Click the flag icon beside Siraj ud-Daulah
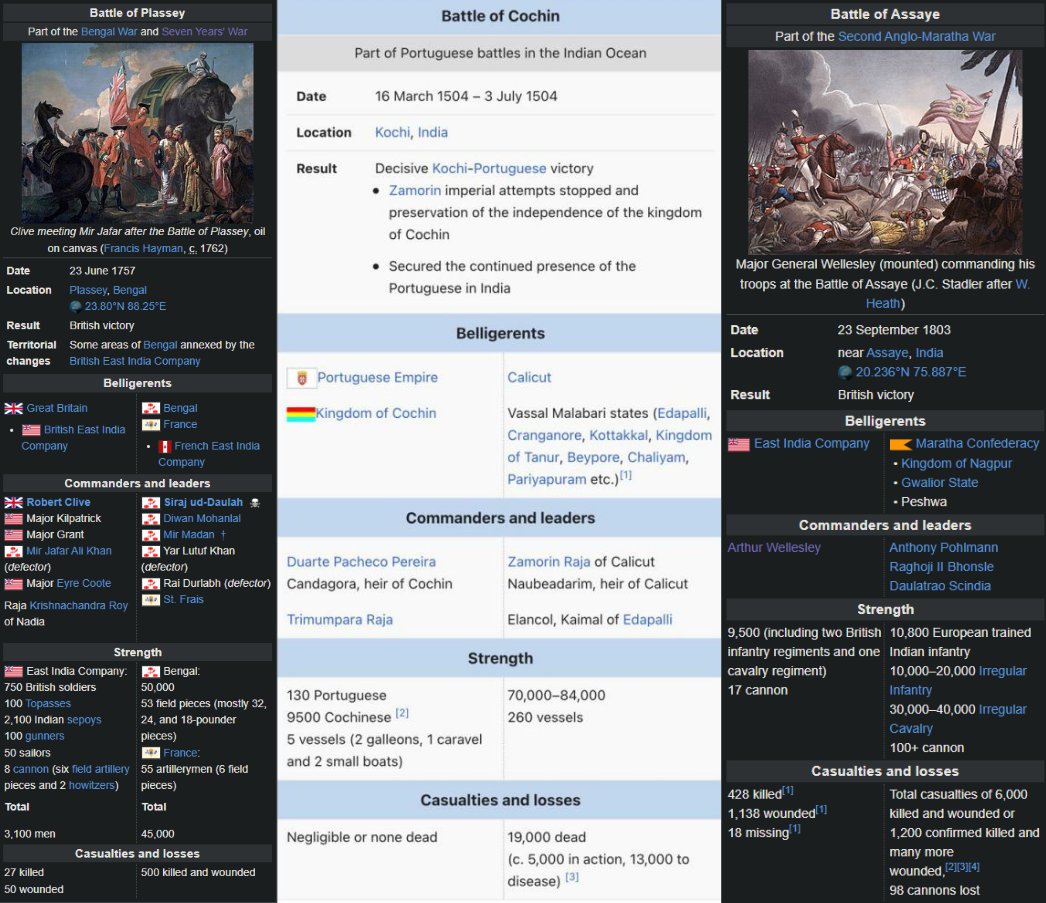The image size is (1046, 903). (151, 502)
